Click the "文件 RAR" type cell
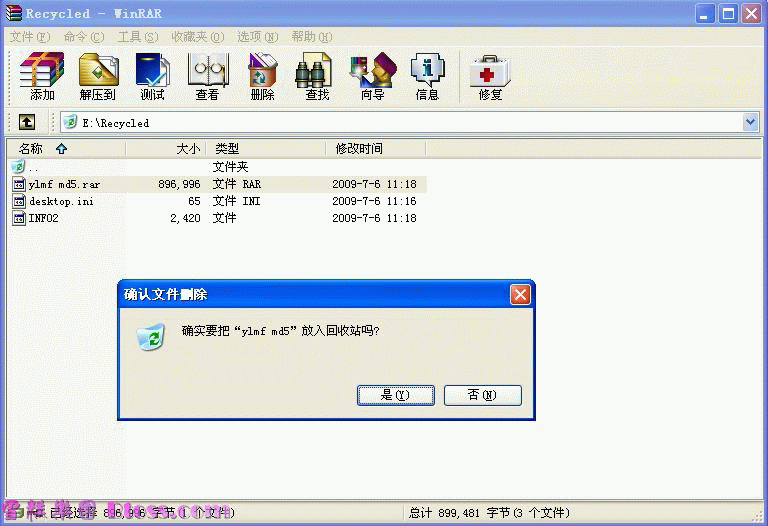Screen dimensions: 768x526 pyautogui.click(x=237, y=185)
